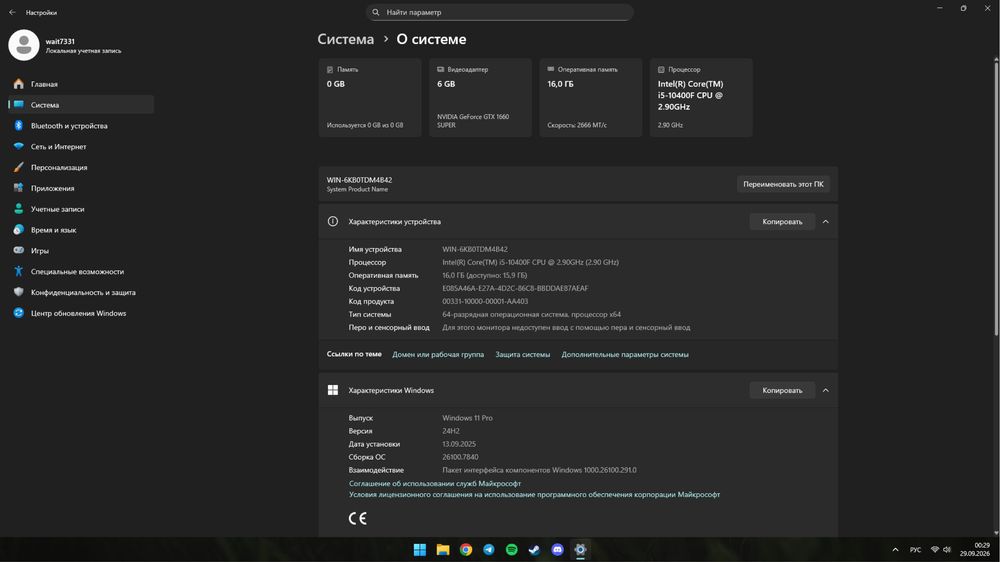Collapse the Характеристики устройства section
Screen dimensions: 1000x562
(x=825, y=221)
